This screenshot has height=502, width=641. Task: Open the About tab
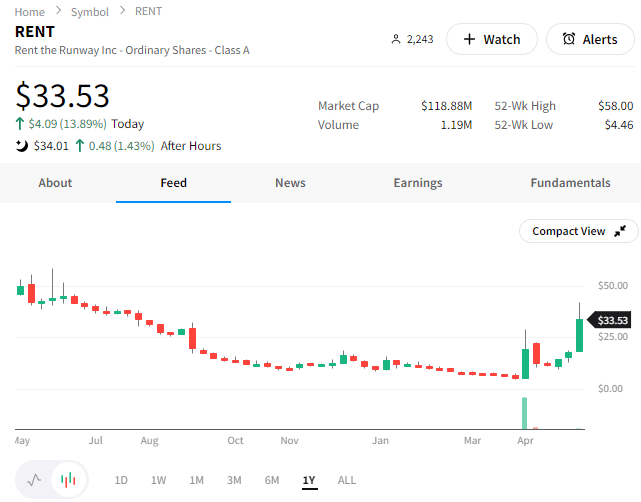click(55, 183)
